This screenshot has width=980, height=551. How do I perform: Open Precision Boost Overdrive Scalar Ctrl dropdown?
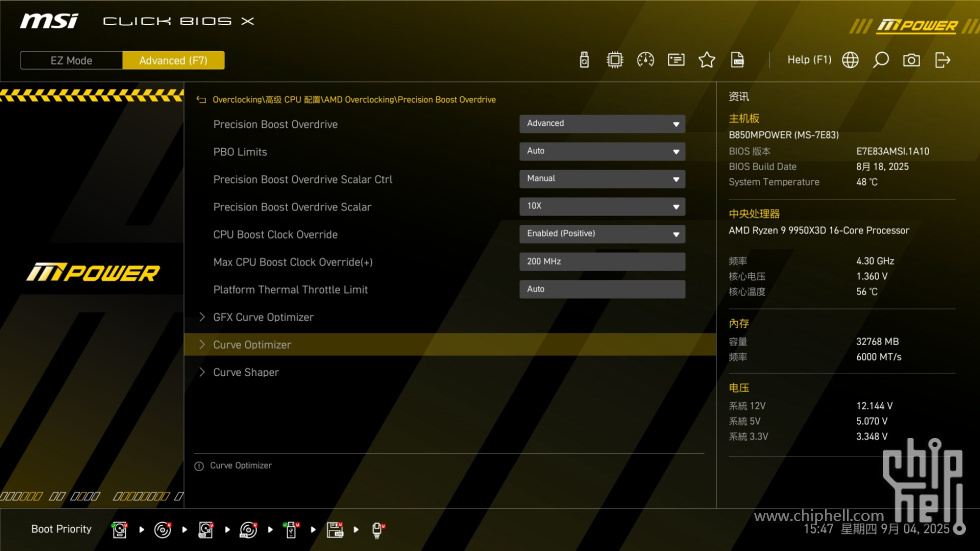pyautogui.click(x=602, y=179)
